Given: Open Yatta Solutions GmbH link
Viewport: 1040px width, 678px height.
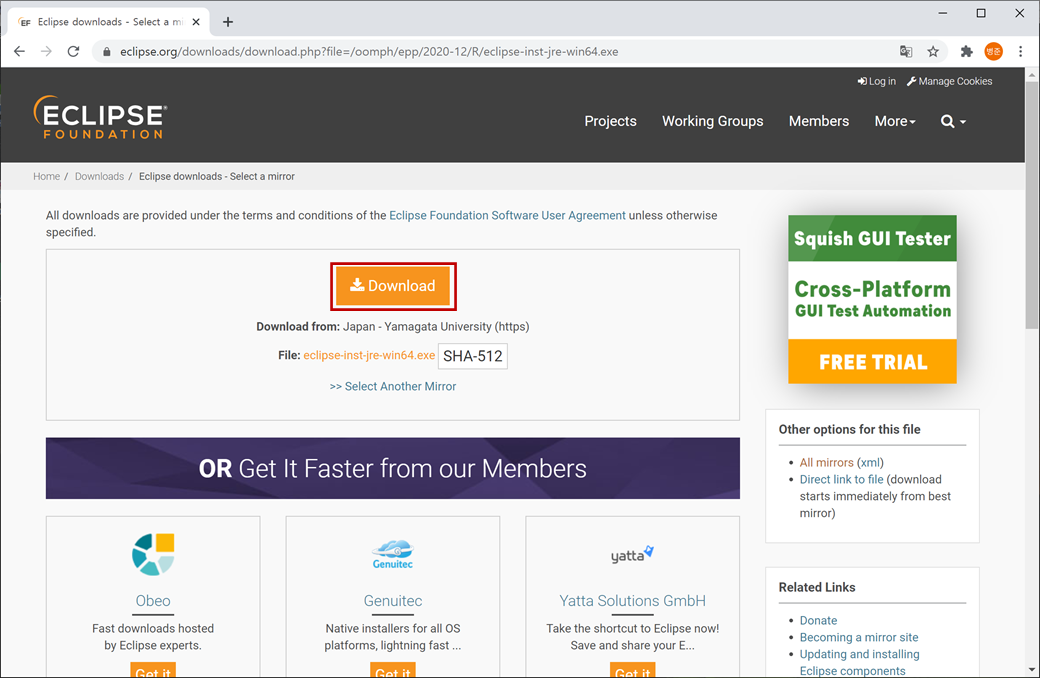Looking at the screenshot, I should pos(632,601).
